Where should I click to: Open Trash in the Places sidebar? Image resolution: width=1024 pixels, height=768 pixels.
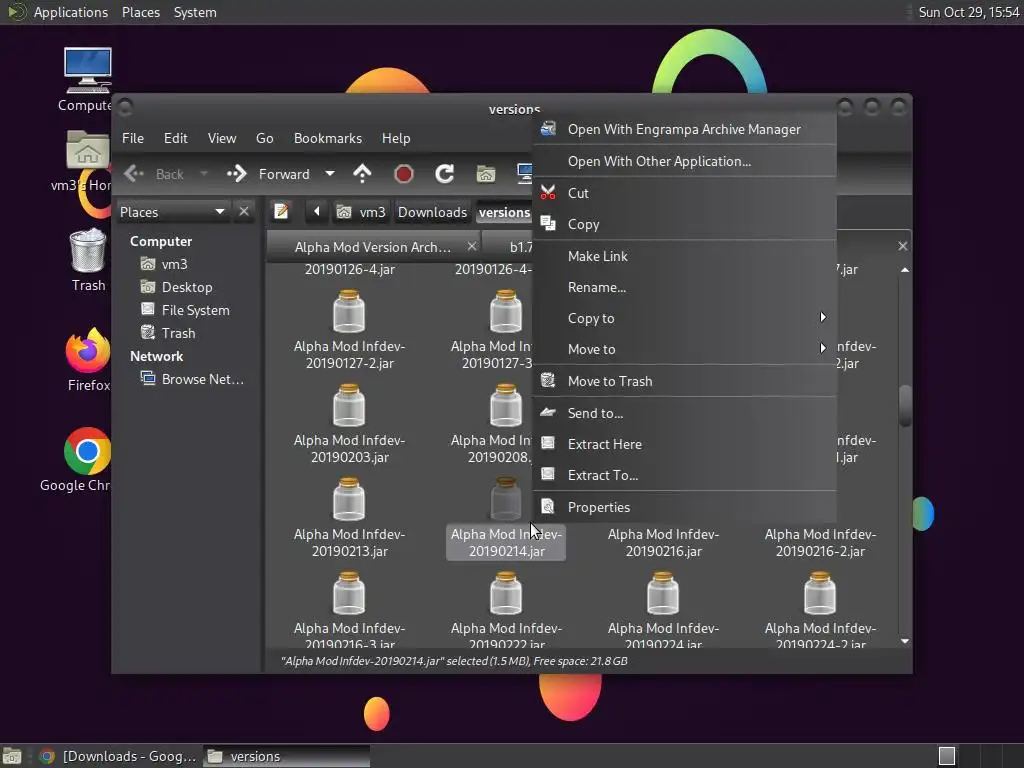(x=178, y=333)
